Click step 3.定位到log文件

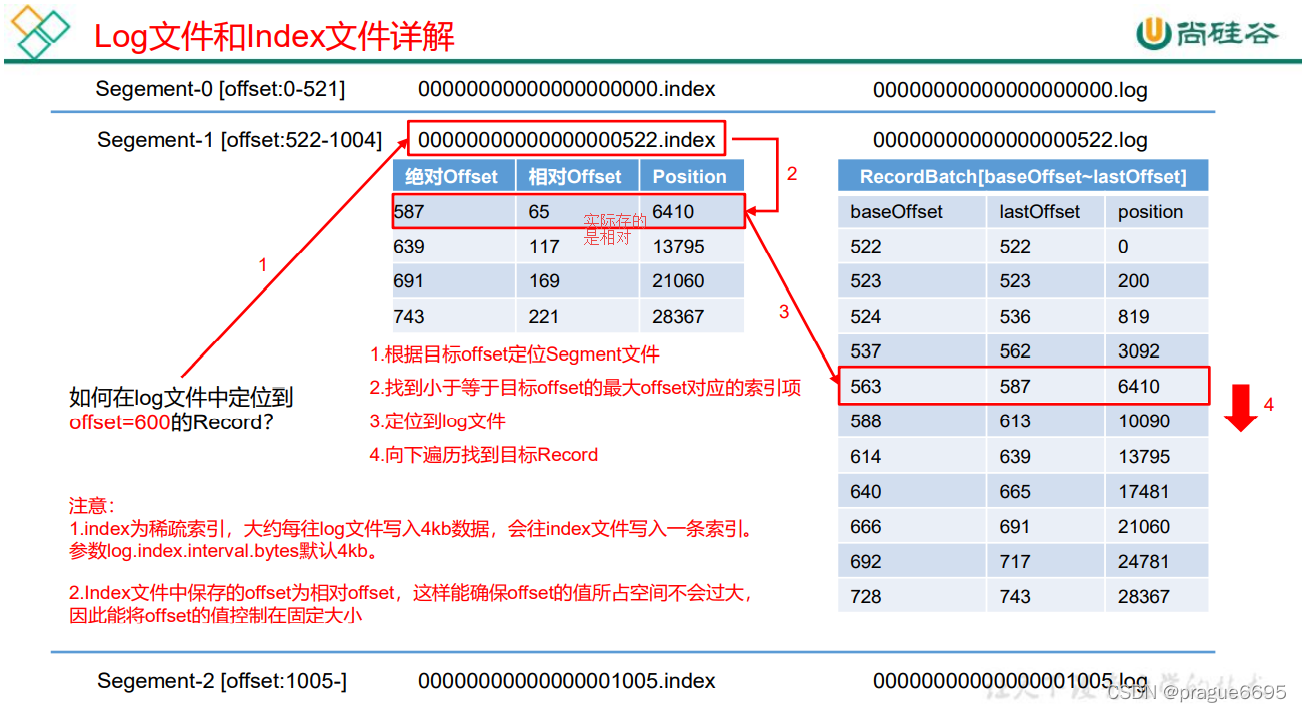(x=438, y=421)
